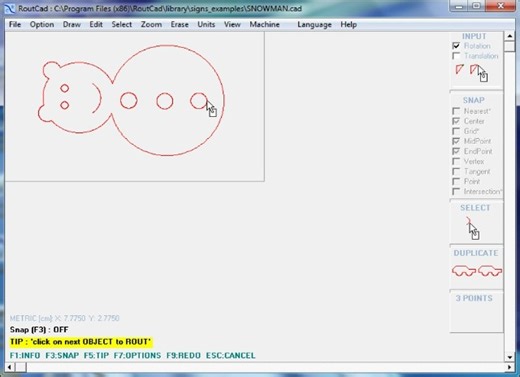
Task: Click the right DUPLICATE shape icon
Action: (490, 271)
